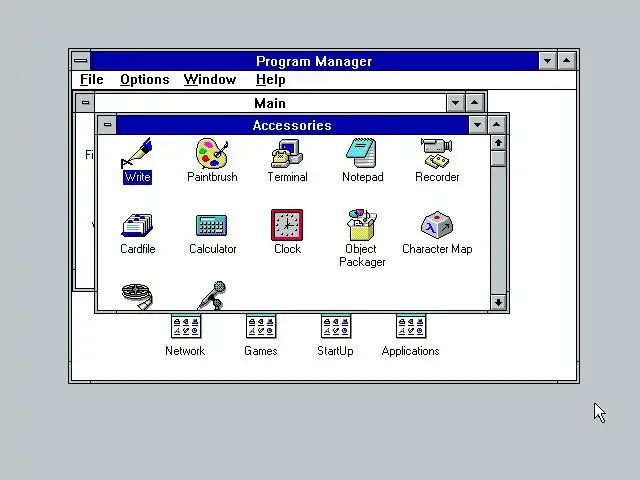
Task: Click the Recorder label text
Action: (437, 177)
